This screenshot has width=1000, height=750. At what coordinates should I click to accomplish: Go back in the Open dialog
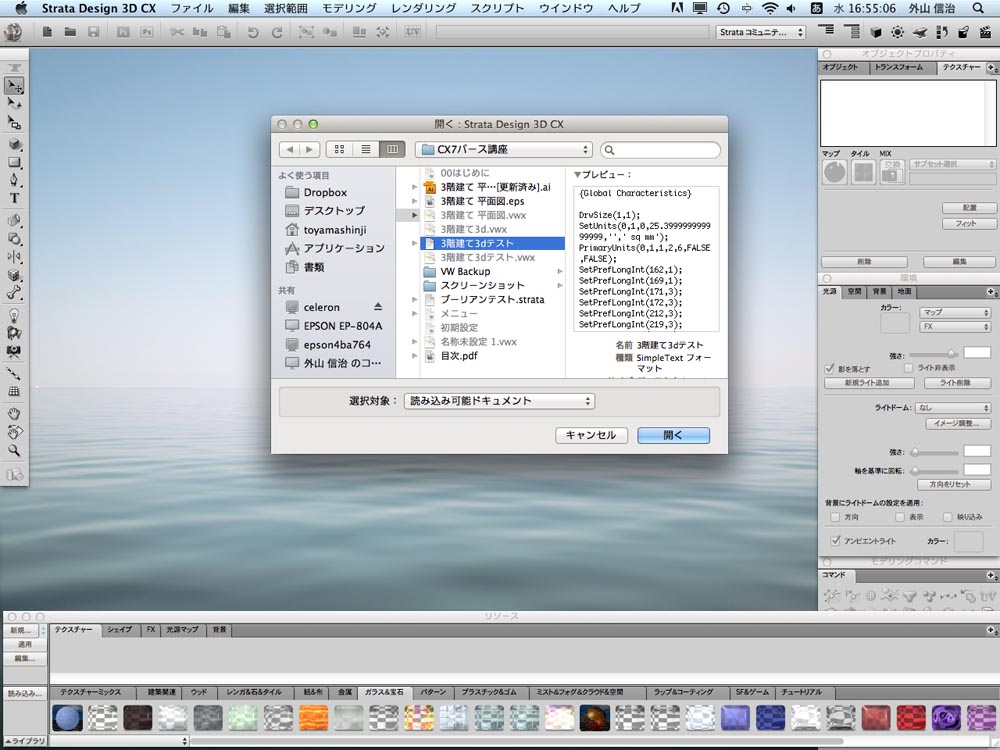coord(290,149)
